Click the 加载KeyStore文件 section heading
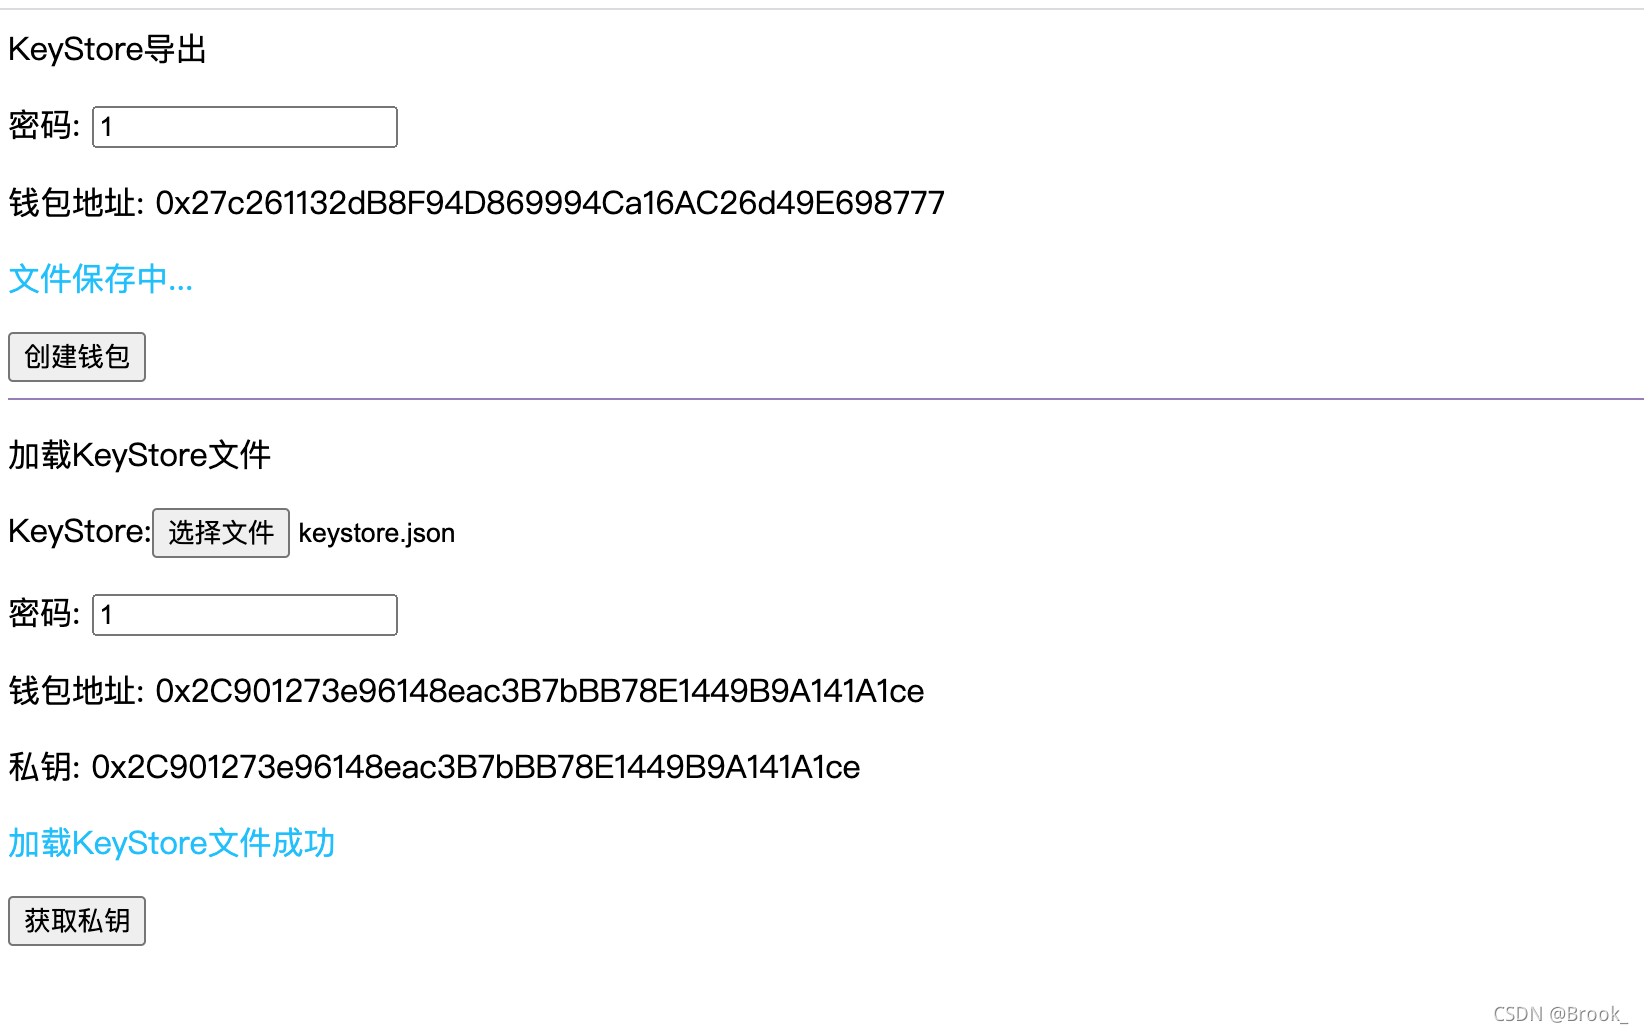 [x=139, y=455]
